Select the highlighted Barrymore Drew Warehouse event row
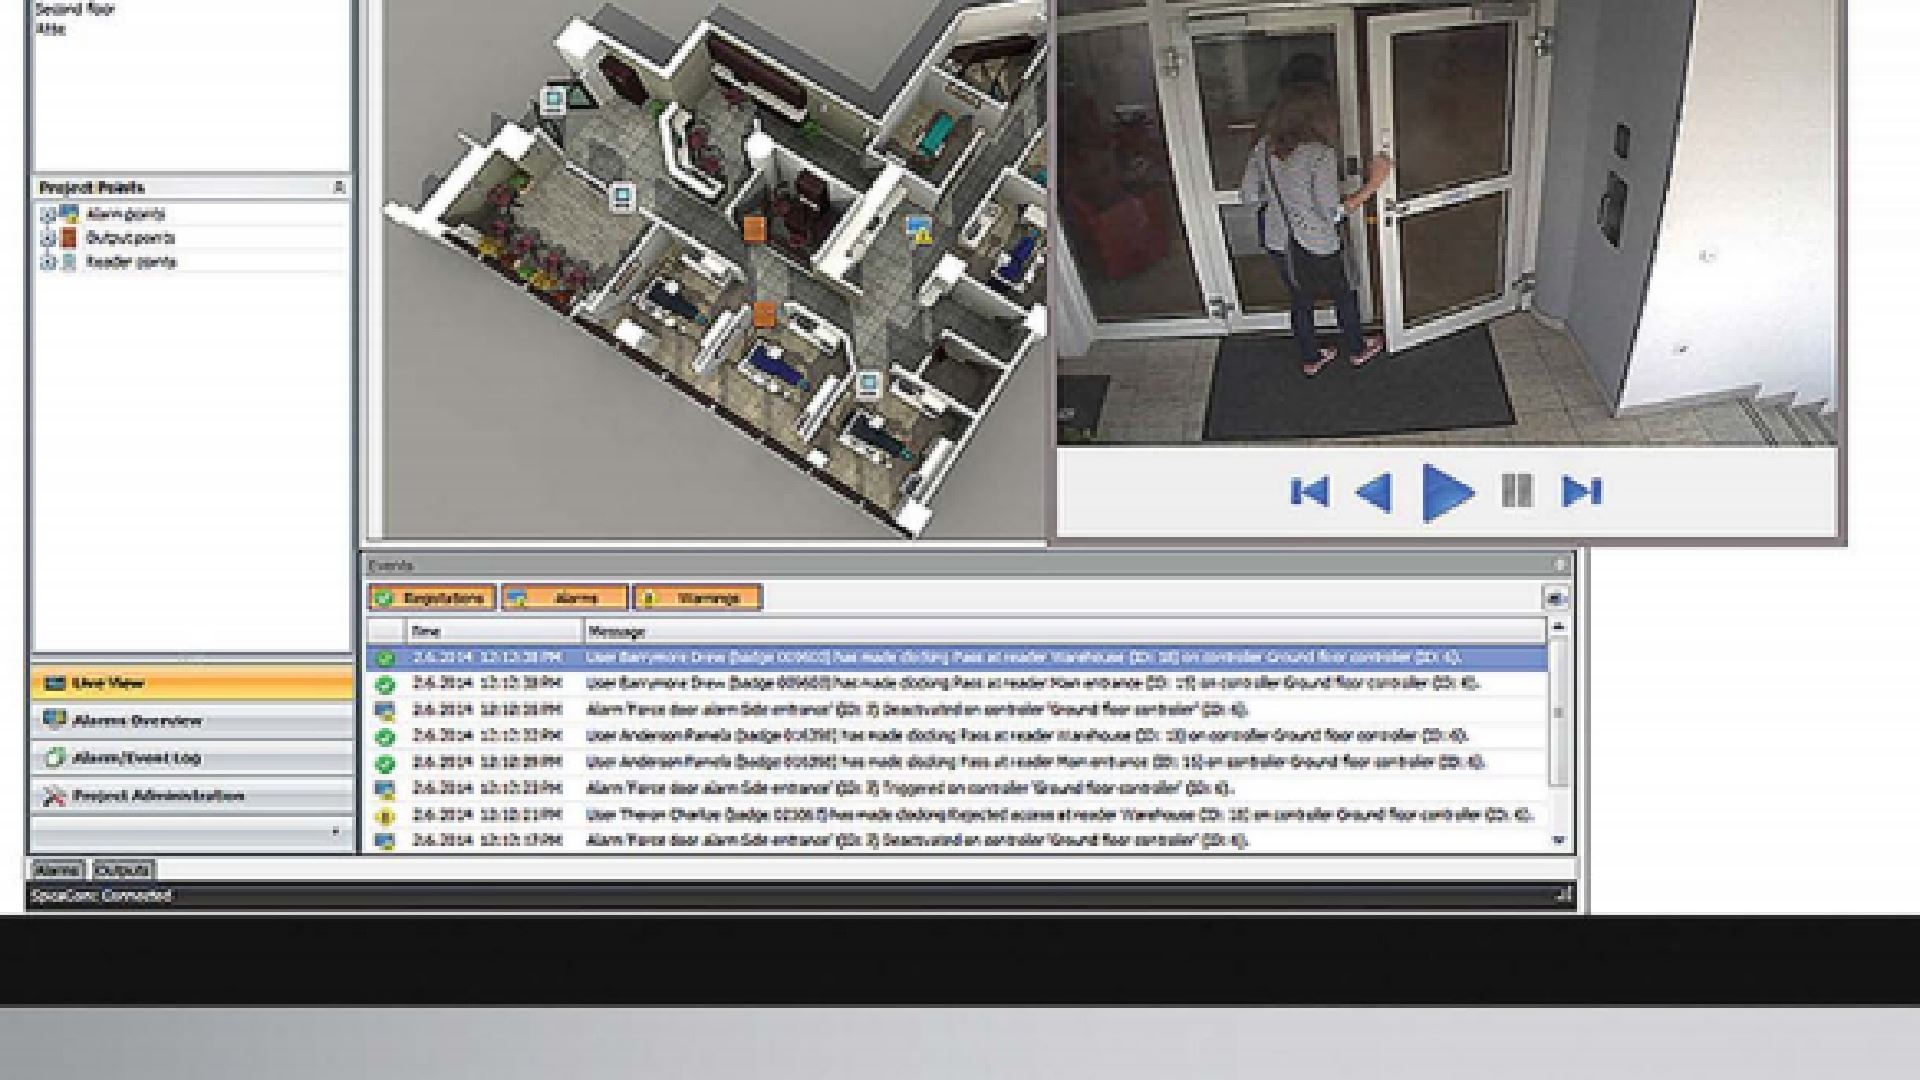 [x=957, y=657]
